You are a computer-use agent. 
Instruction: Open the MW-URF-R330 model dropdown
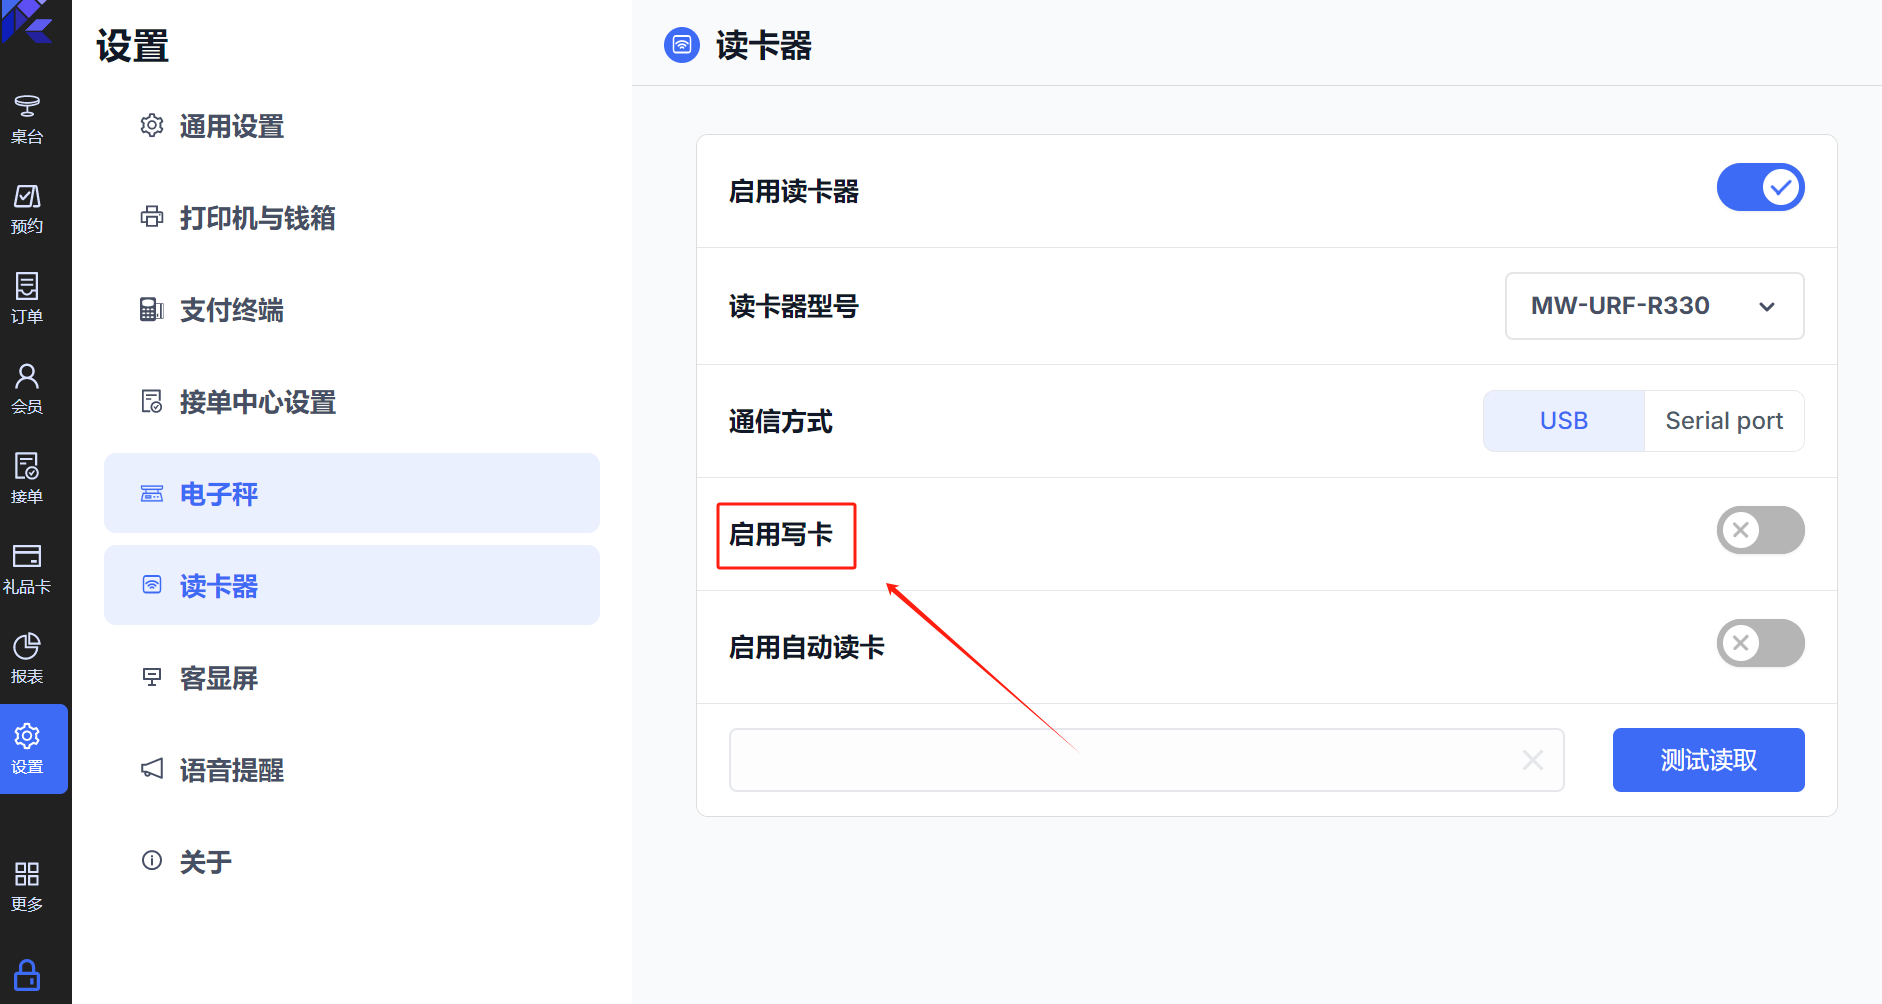point(1654,306)
